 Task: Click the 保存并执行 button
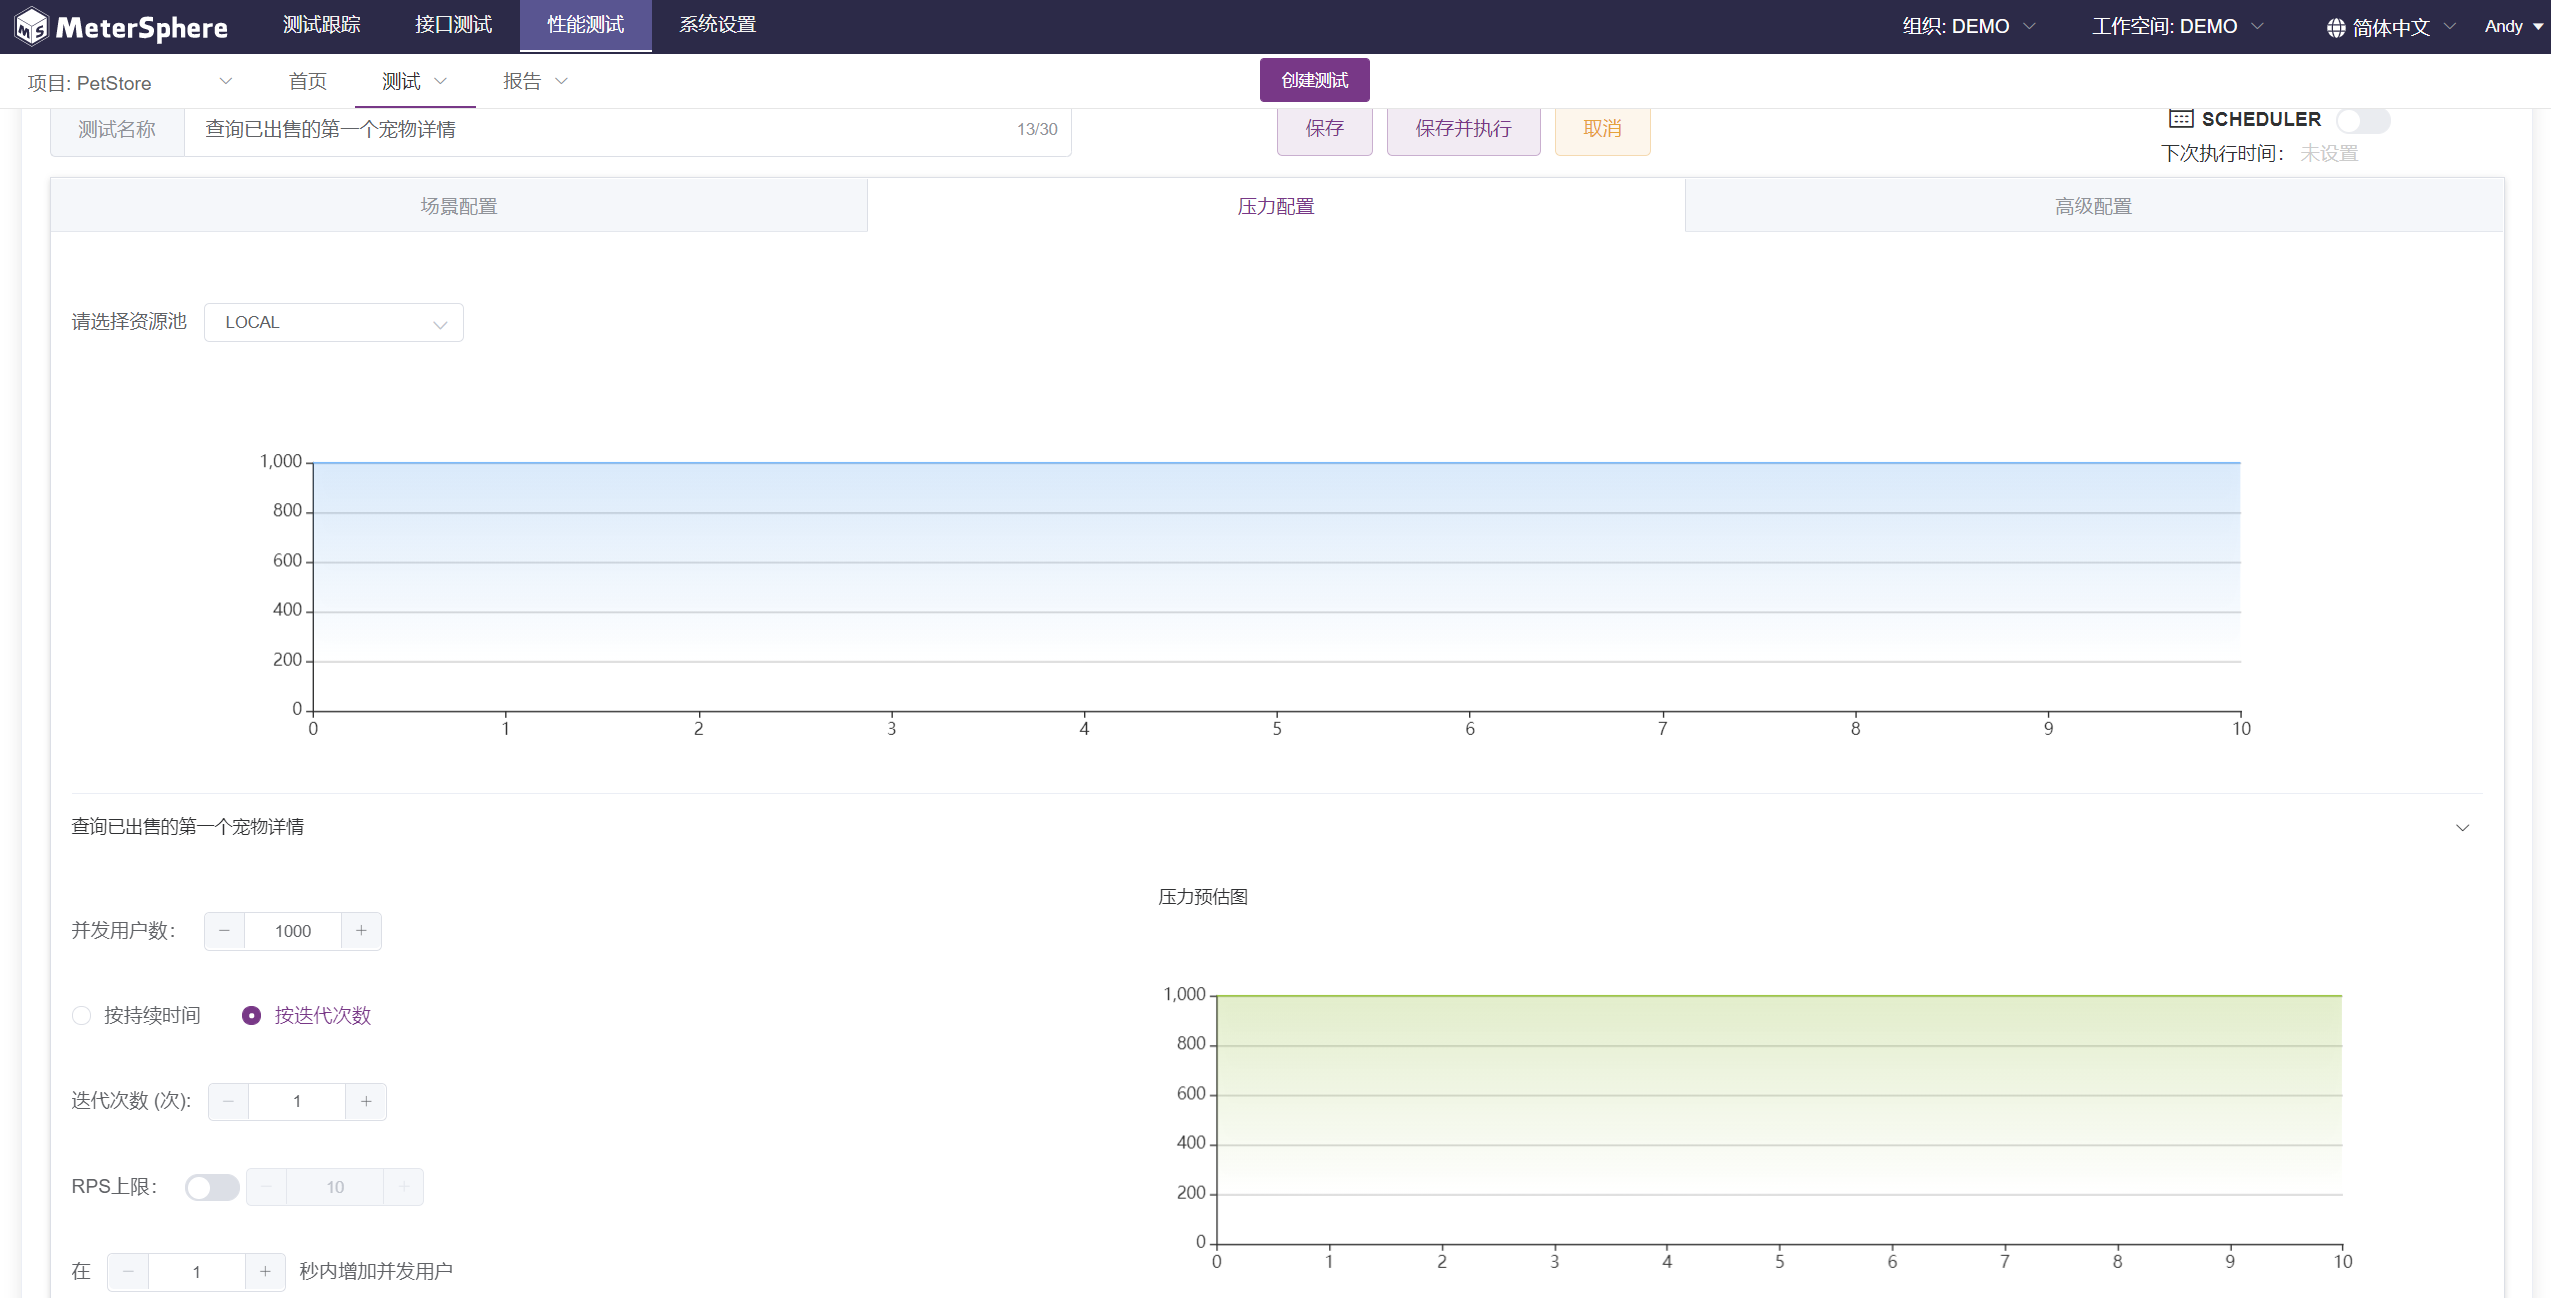(1463, 129)
